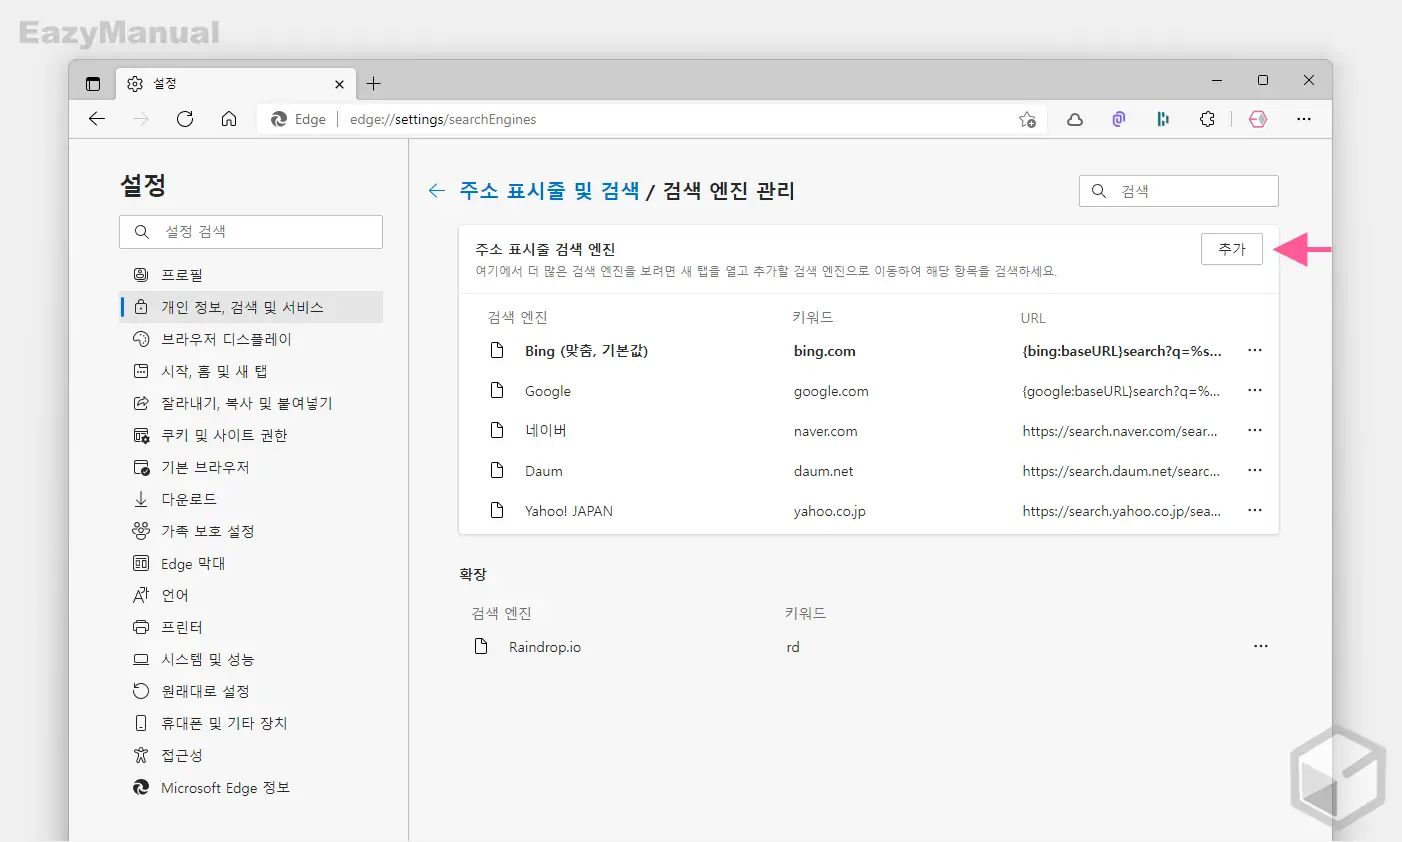Open 시스템 및 성능 settings
This screenshot has height=842, width=1402.
click(251, 659)
